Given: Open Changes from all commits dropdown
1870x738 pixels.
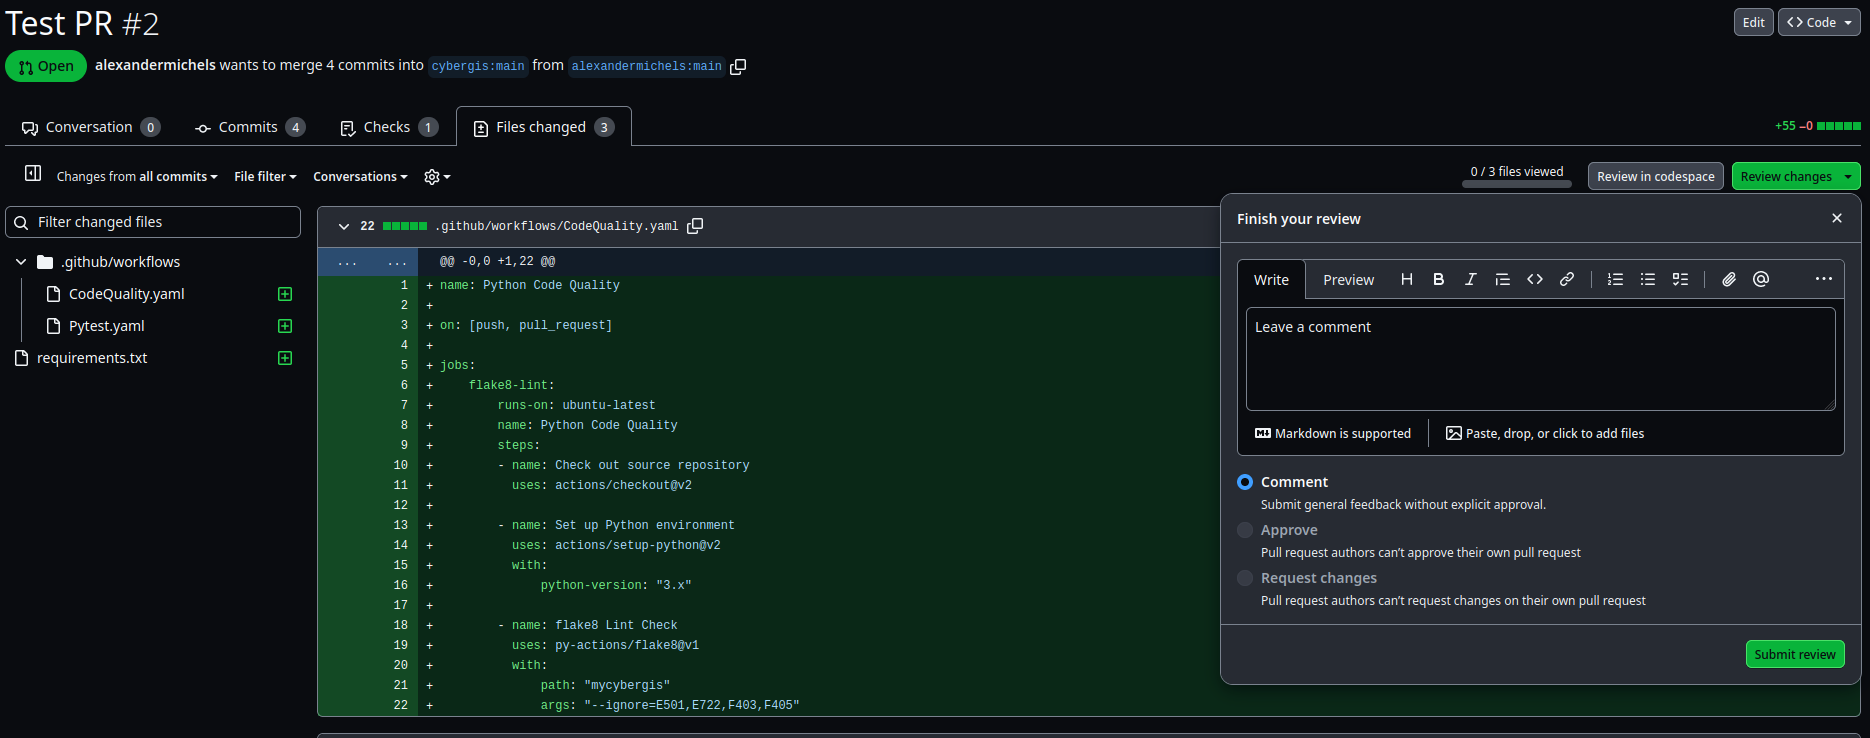Looking at the screenshot, I should coord(137,177).
